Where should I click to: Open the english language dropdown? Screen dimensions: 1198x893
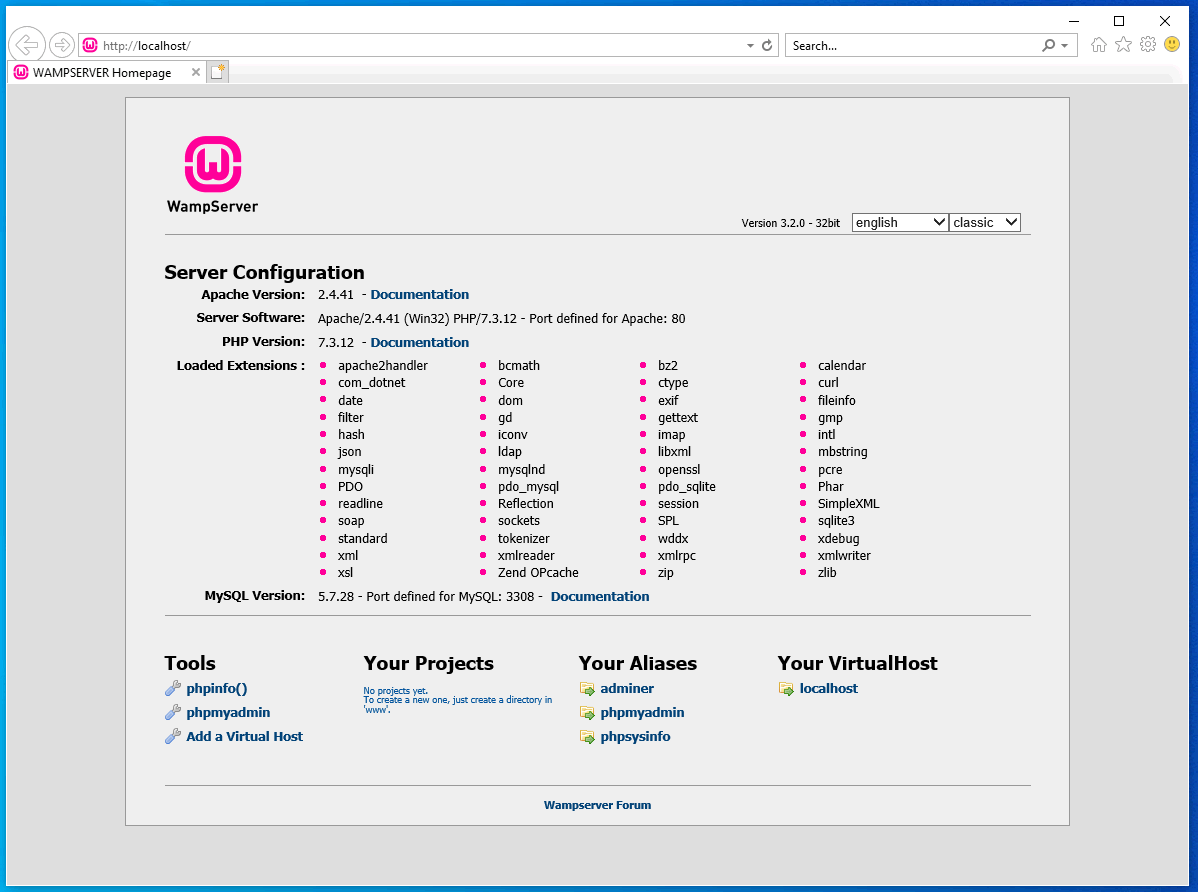click(x=900, y=222)
